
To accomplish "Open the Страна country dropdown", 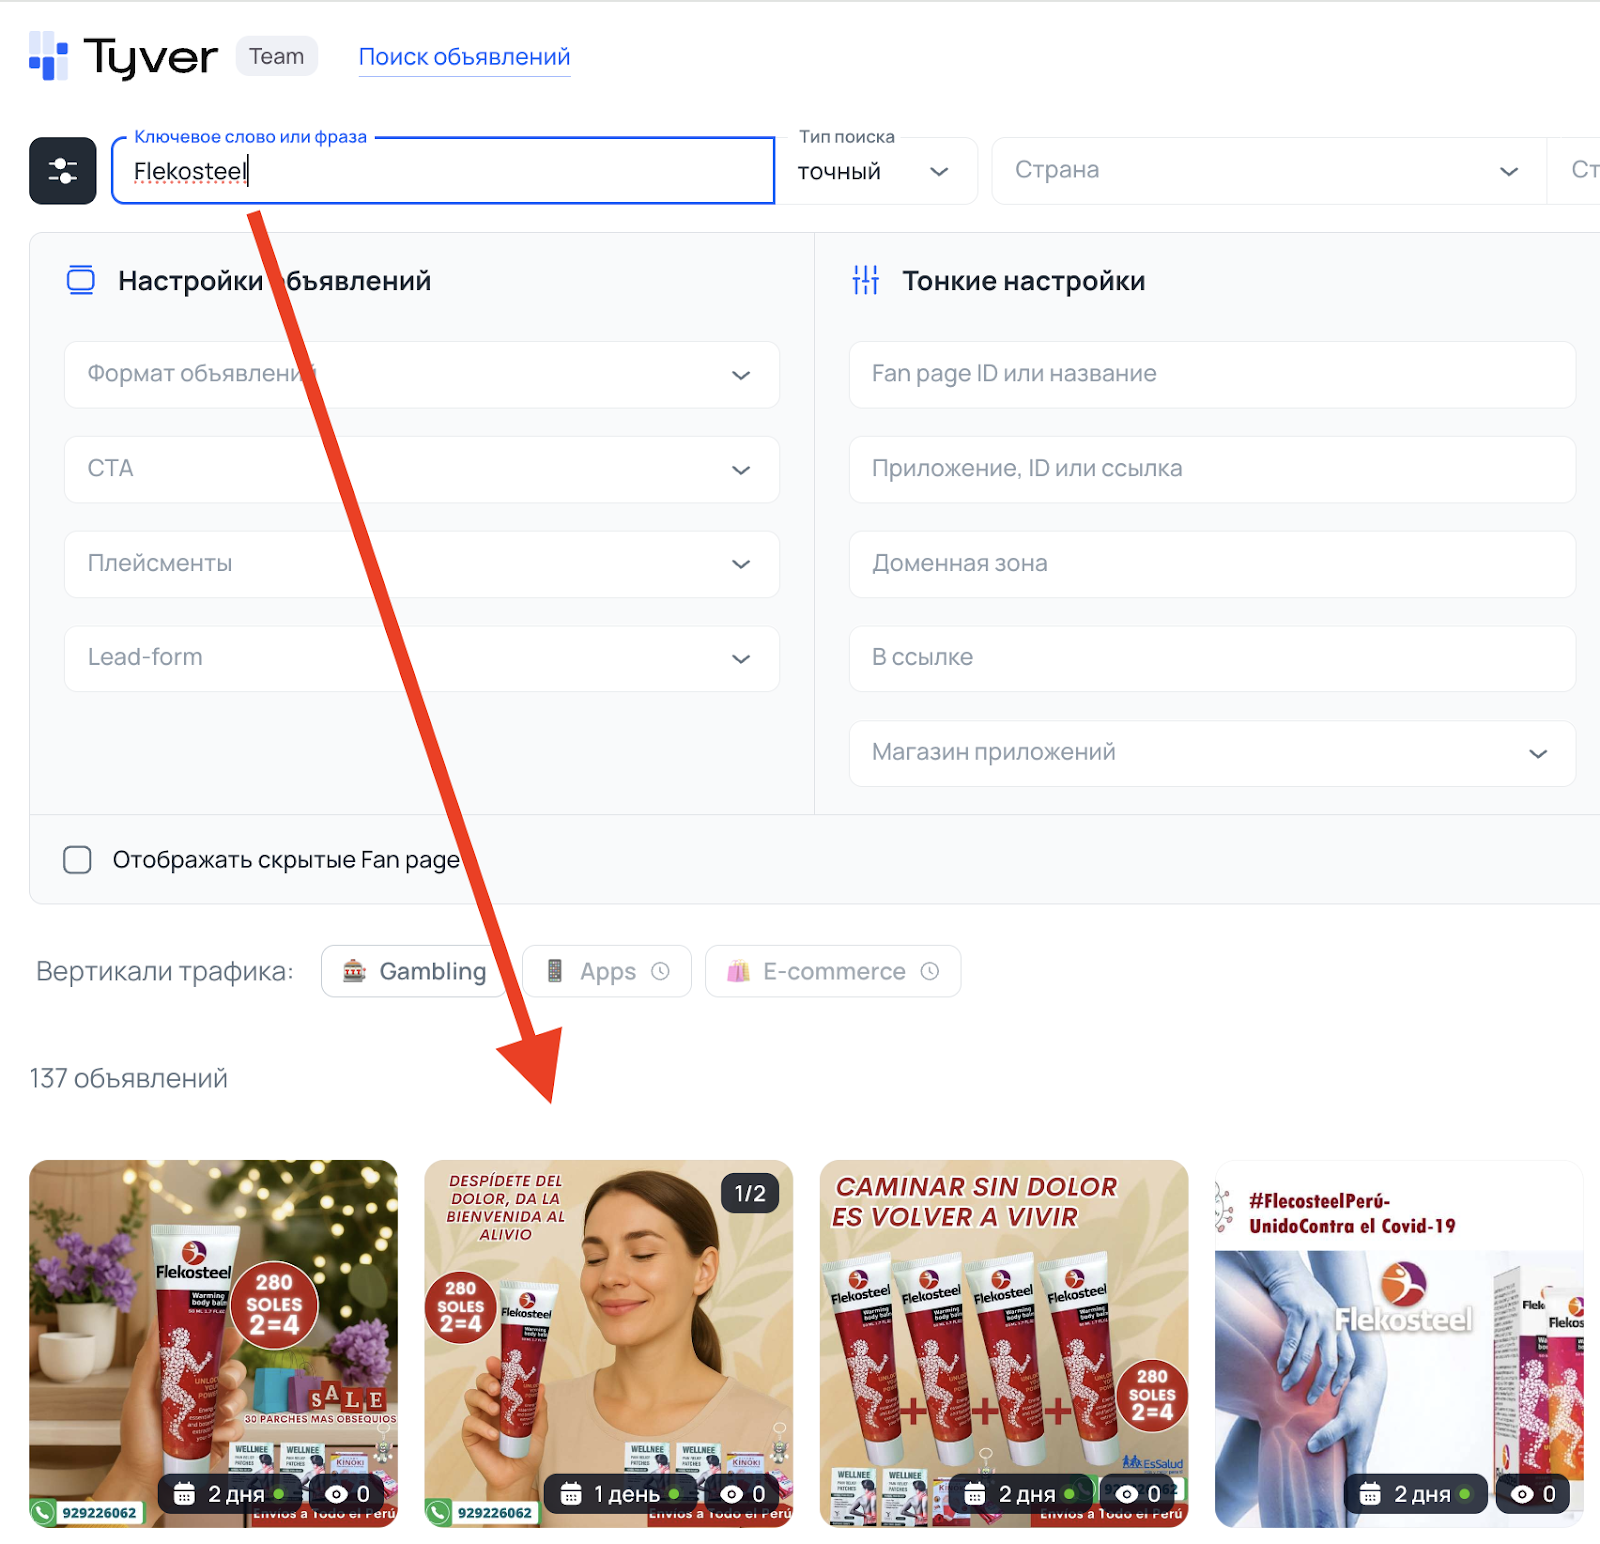I will pos(1268,171).
